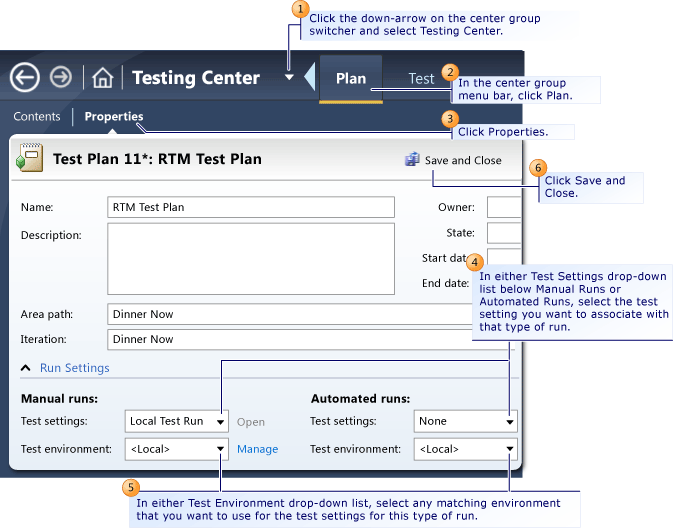Open Manual runs Test settings dropdown
This screenshot has height=528, width=675.
click(176, 421)
